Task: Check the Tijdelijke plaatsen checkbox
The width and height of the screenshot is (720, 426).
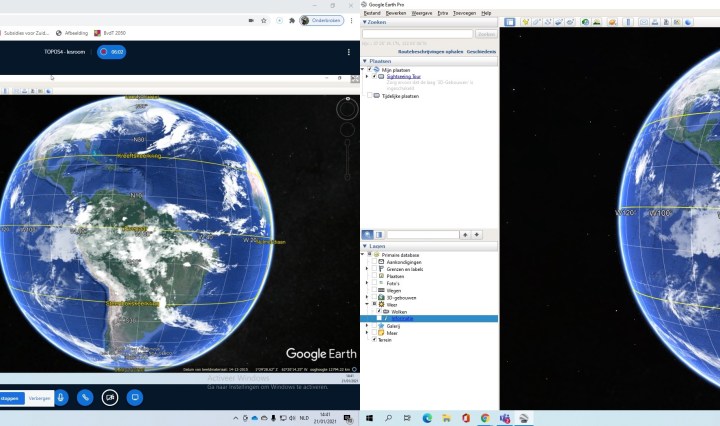Action: [370, 96]
